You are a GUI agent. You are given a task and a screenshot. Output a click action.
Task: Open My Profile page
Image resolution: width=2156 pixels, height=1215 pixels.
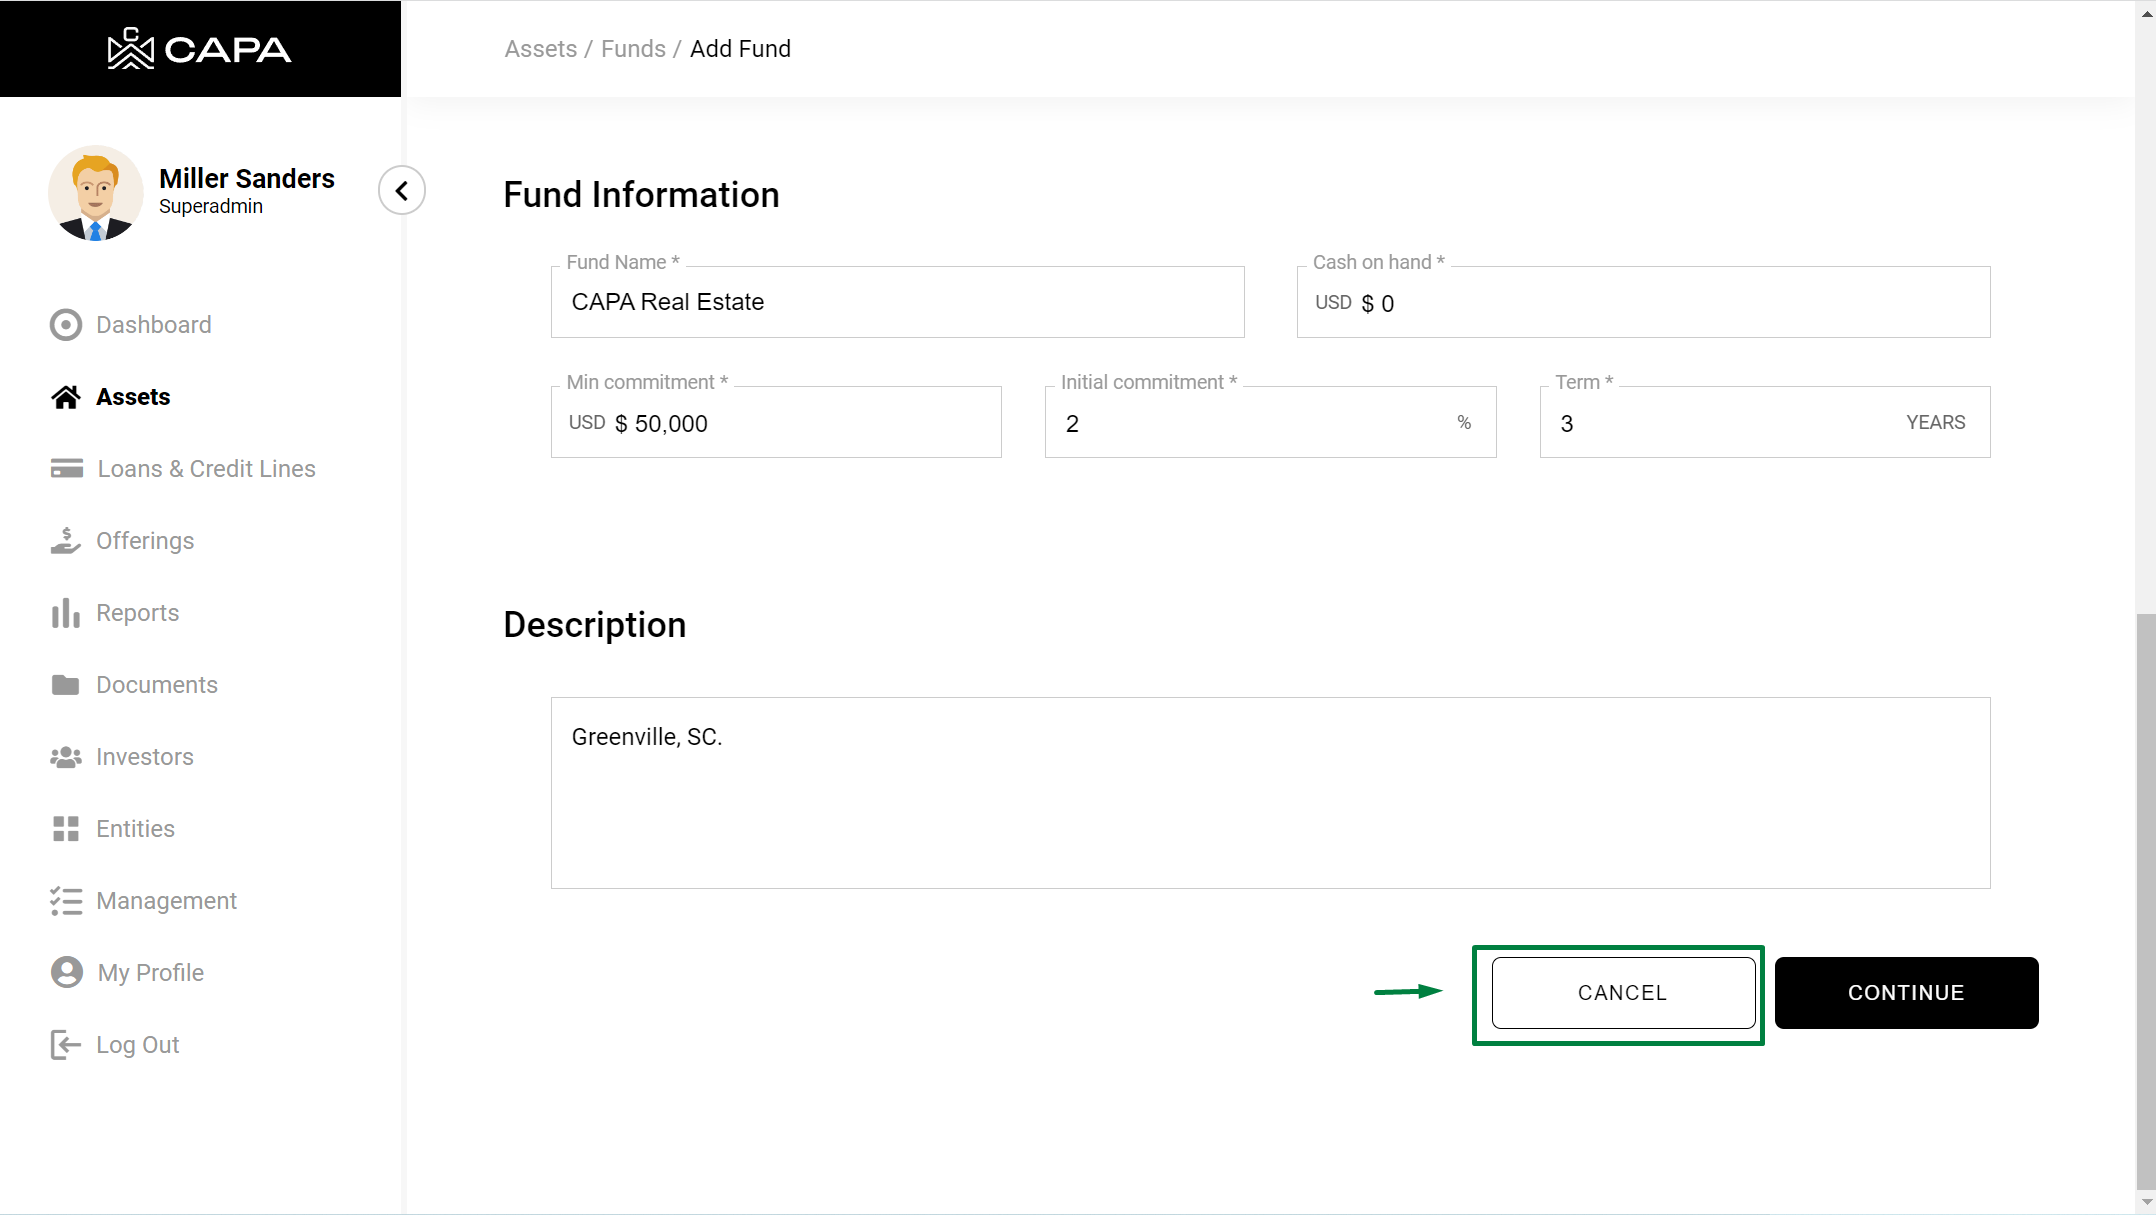point(150,973)
